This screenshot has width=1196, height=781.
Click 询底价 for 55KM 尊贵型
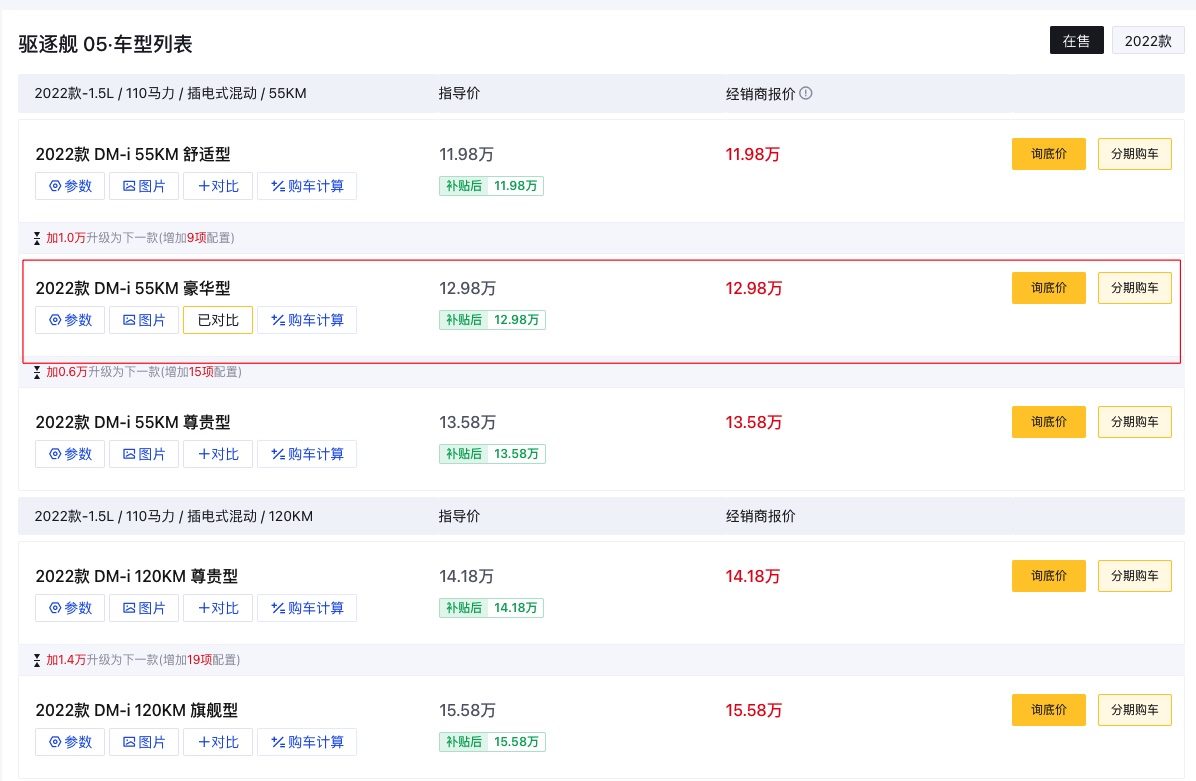coord(1049,422)
